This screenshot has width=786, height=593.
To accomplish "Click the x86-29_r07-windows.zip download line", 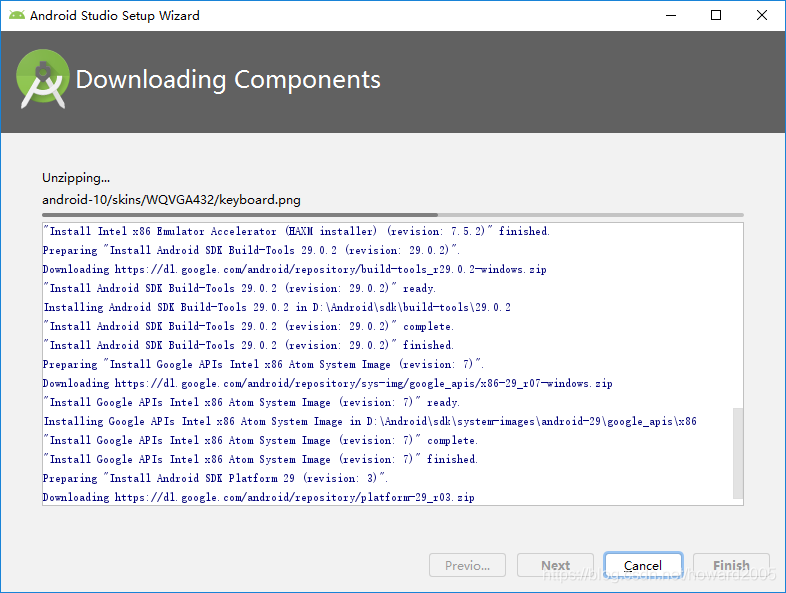I will tap(328, 383).
